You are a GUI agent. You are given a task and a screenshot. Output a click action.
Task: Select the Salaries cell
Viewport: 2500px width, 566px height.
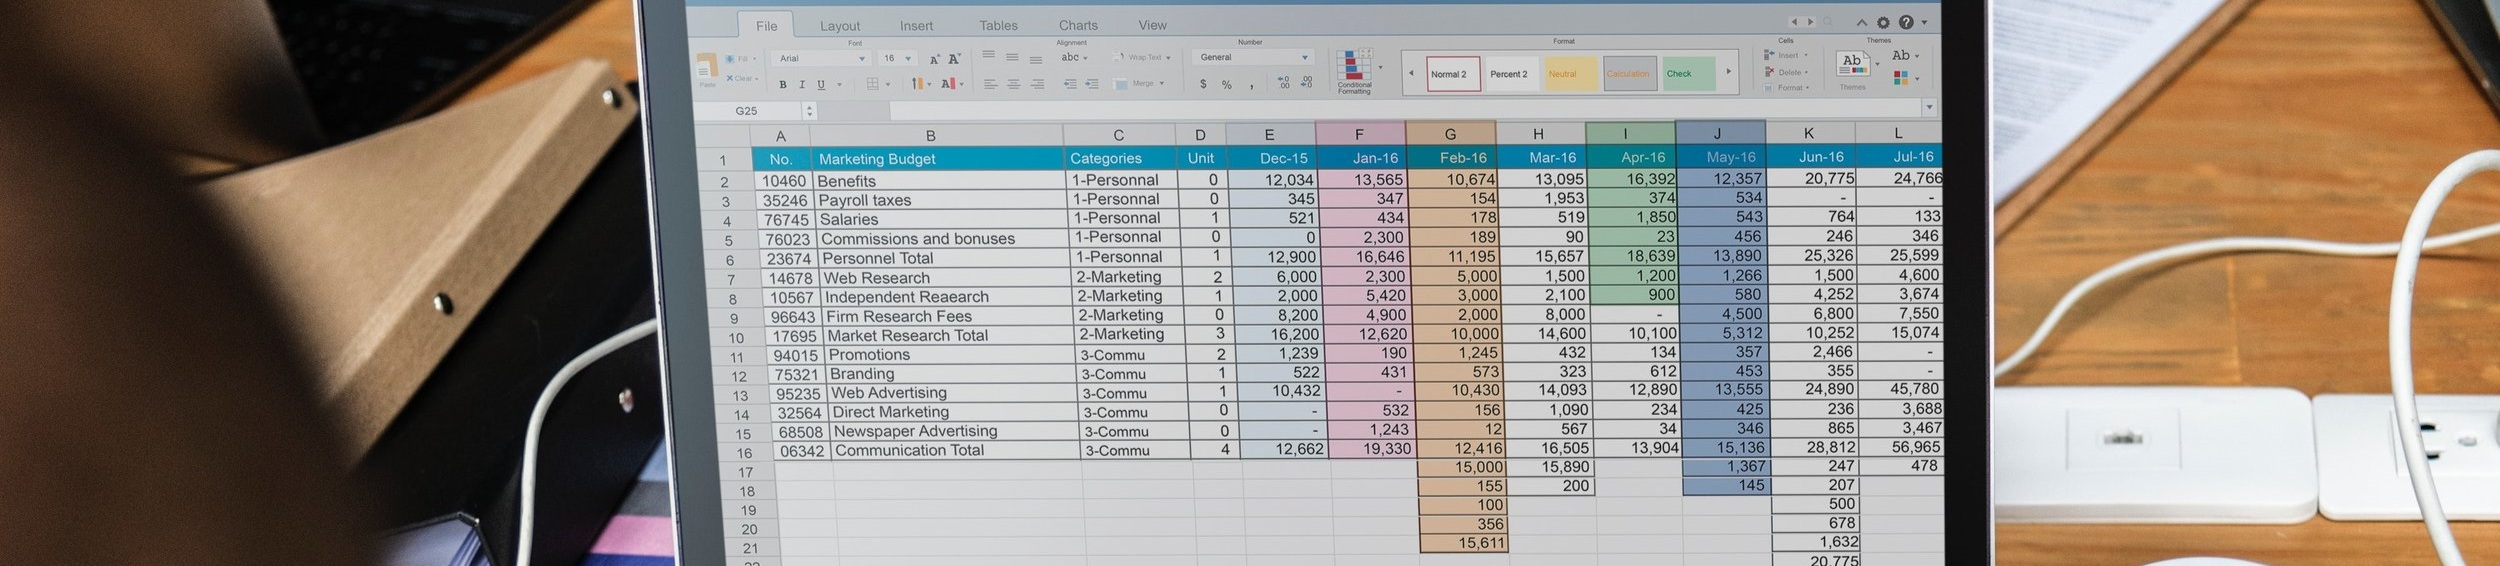pyautogui.click(x=940, y=220)
